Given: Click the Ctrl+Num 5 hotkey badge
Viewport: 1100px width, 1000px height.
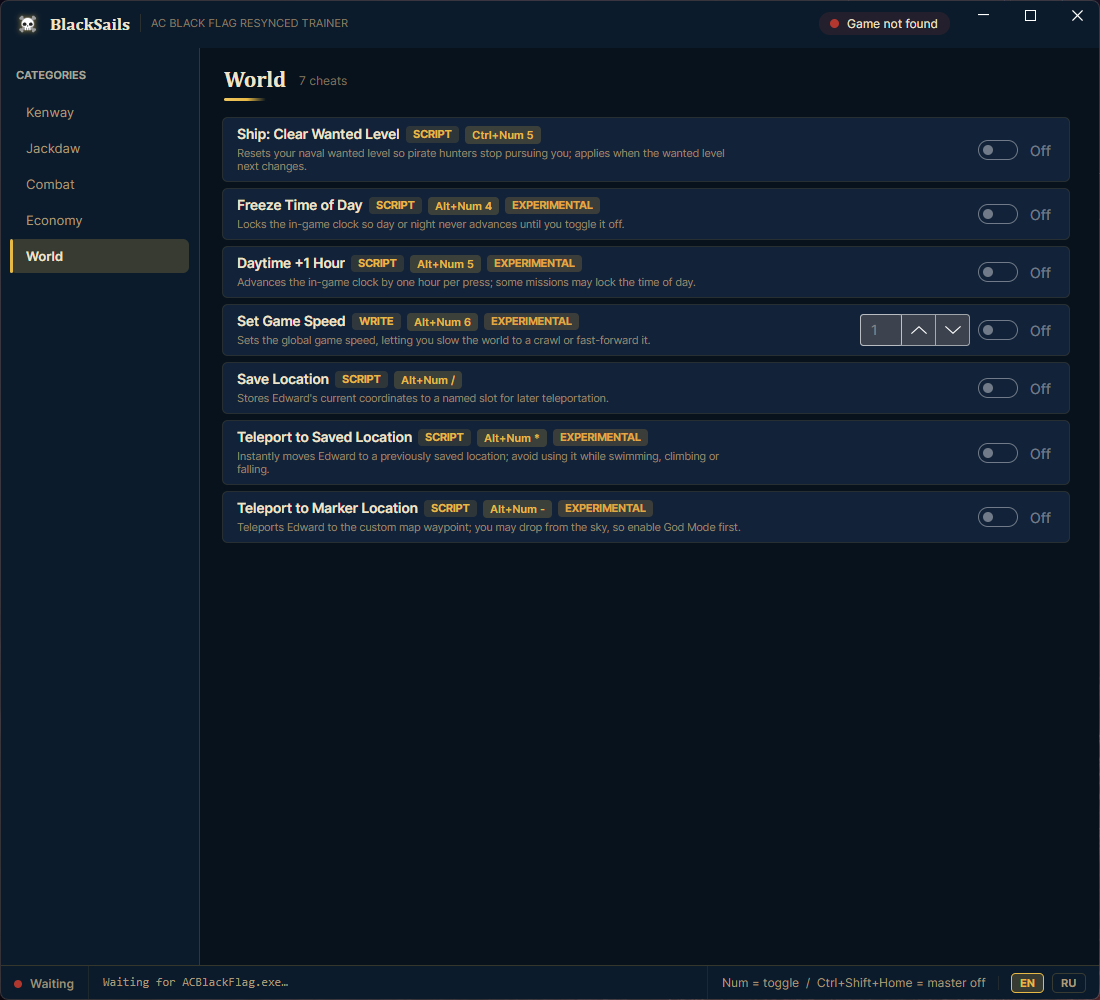Looking at the screenshot, I should click(x=502, y=135).
